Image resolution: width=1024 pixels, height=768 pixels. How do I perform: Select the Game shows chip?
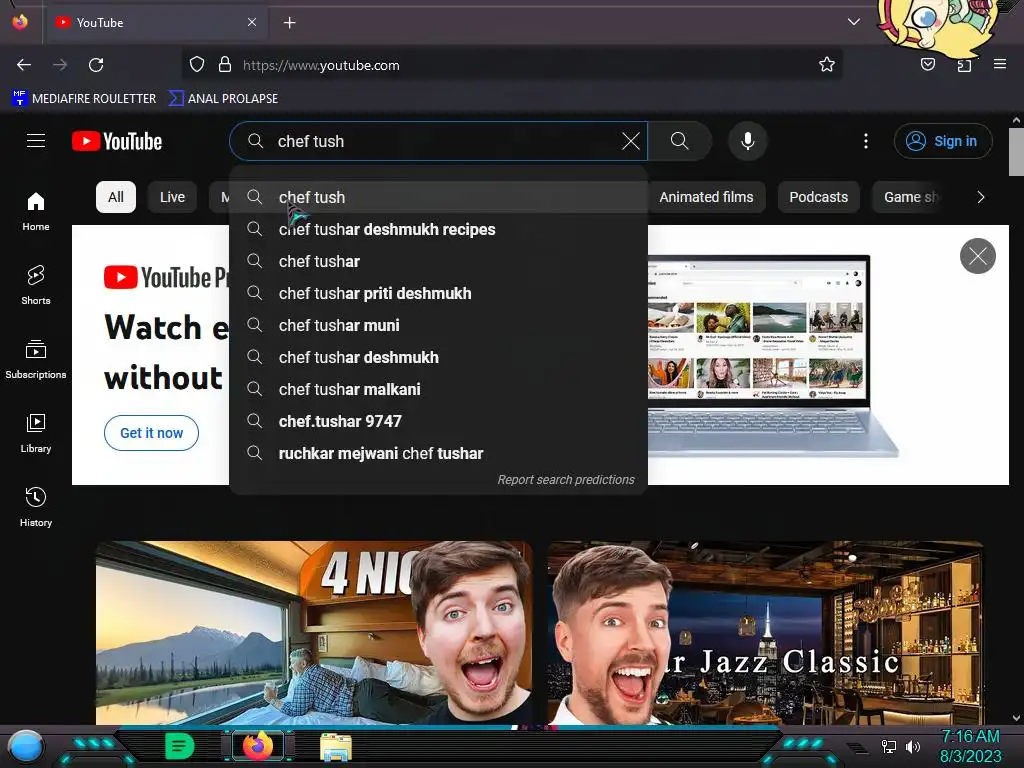[x=910, y=197]
